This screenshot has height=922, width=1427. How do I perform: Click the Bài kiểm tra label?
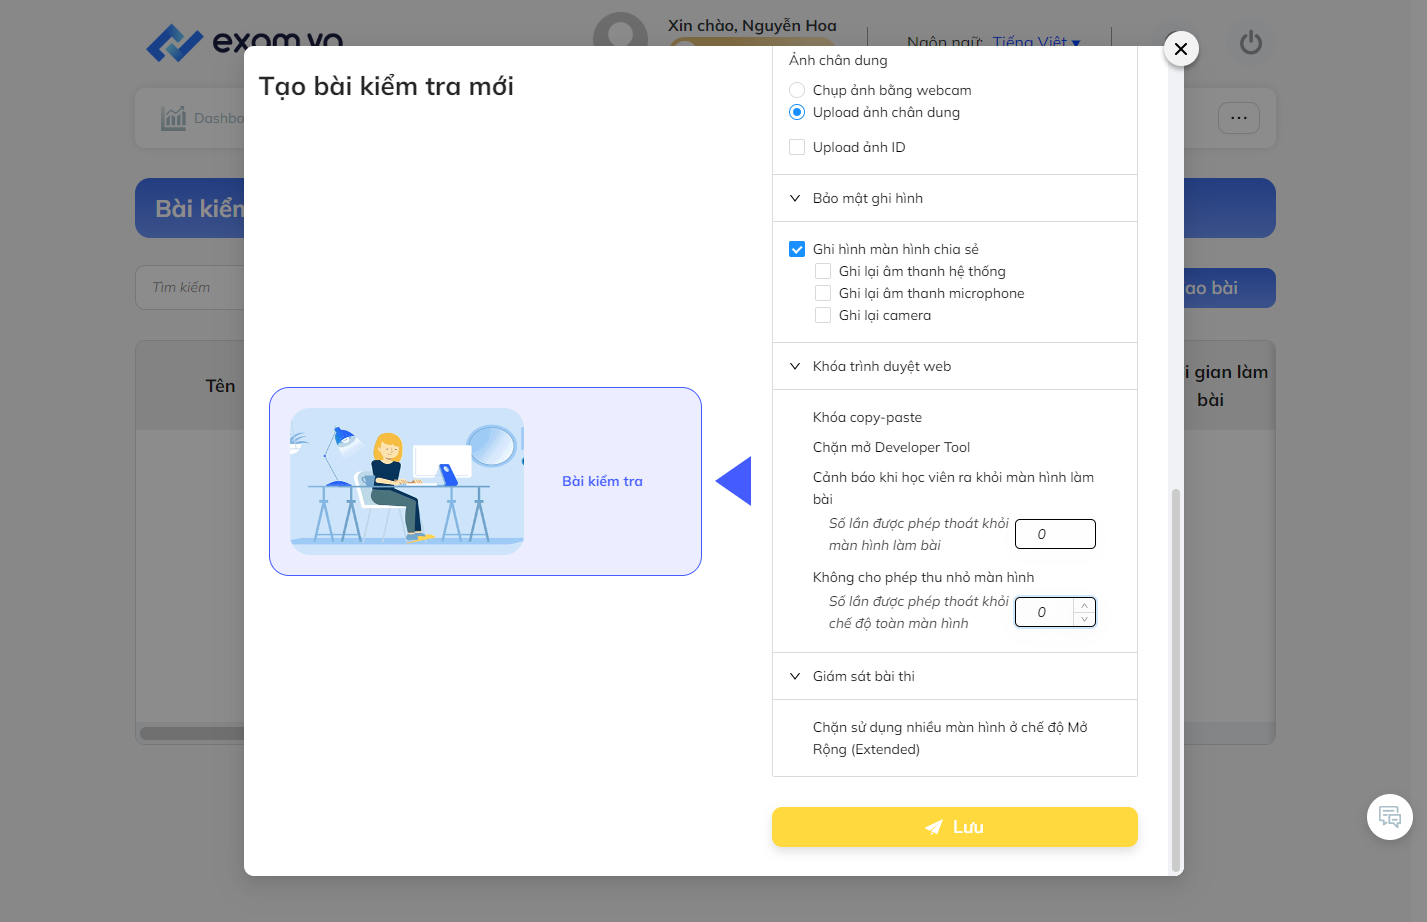pyautogui.click(x=602, y=481)
